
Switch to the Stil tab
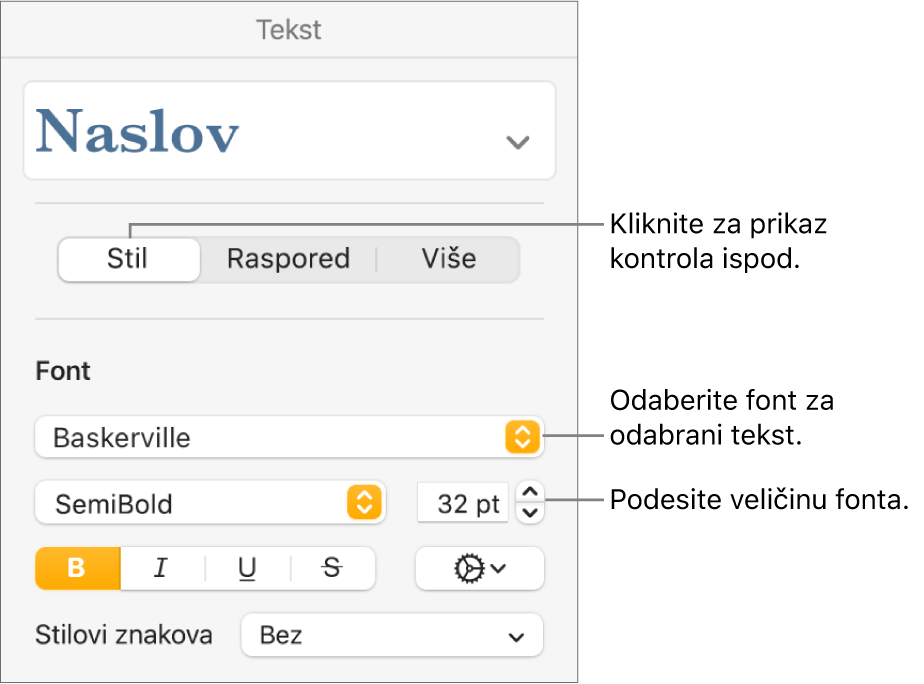click(x=129, y=259)
